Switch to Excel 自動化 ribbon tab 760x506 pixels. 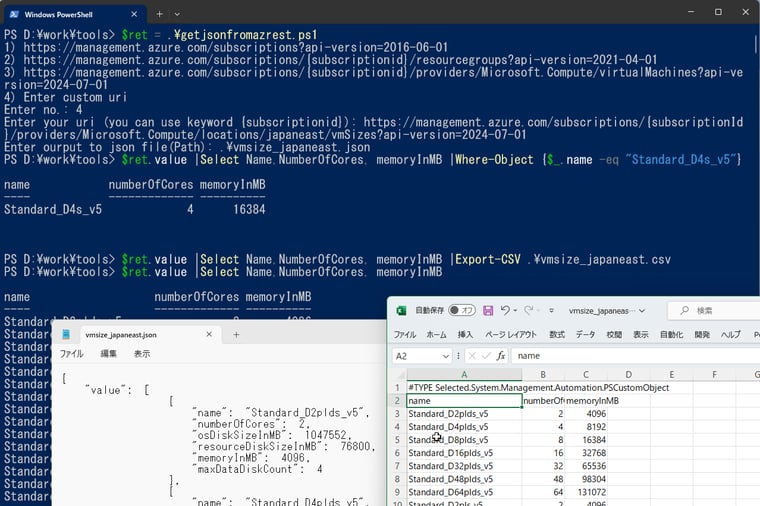pos(672,334)
